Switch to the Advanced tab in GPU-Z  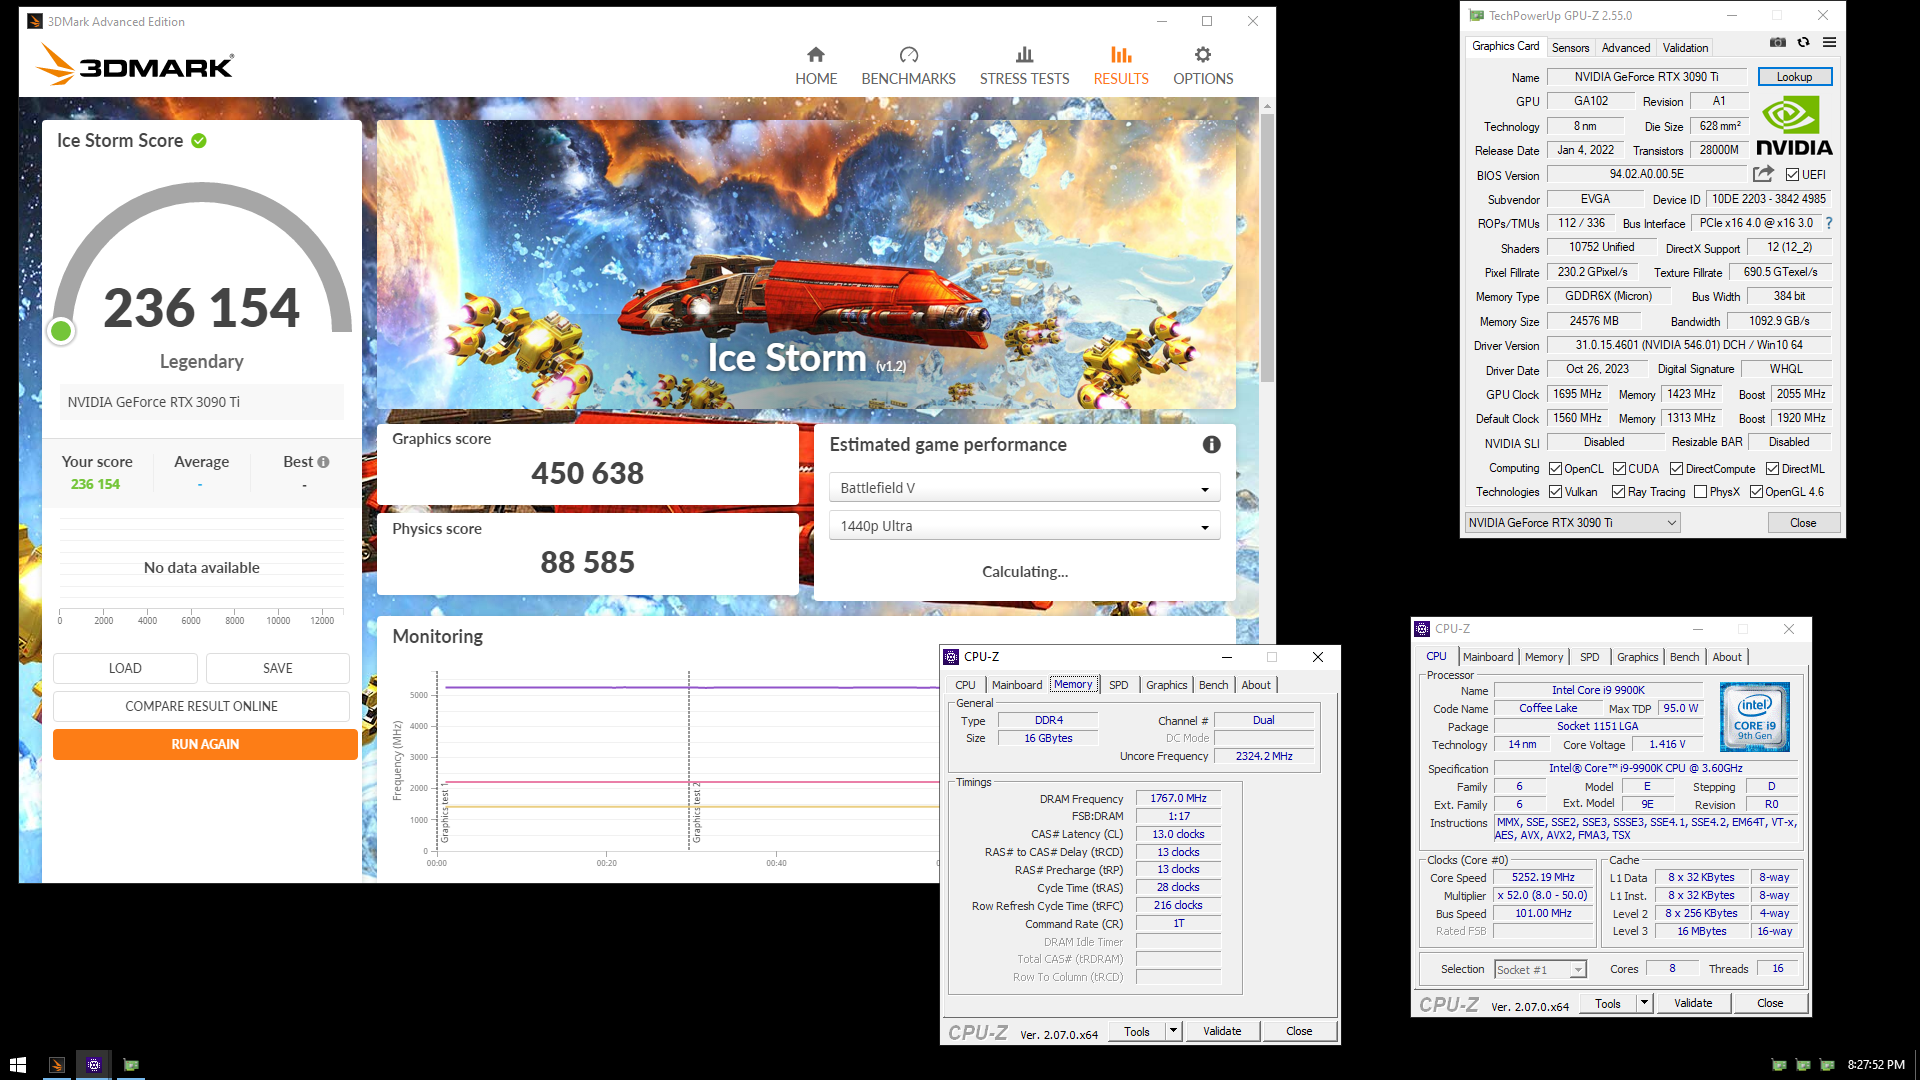pos(1626,48)
